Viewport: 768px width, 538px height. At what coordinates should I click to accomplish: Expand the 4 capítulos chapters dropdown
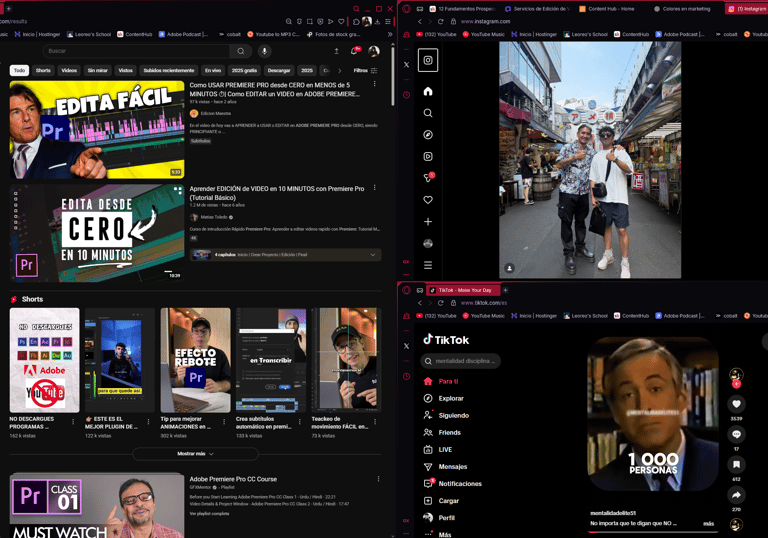pos(286,255)
